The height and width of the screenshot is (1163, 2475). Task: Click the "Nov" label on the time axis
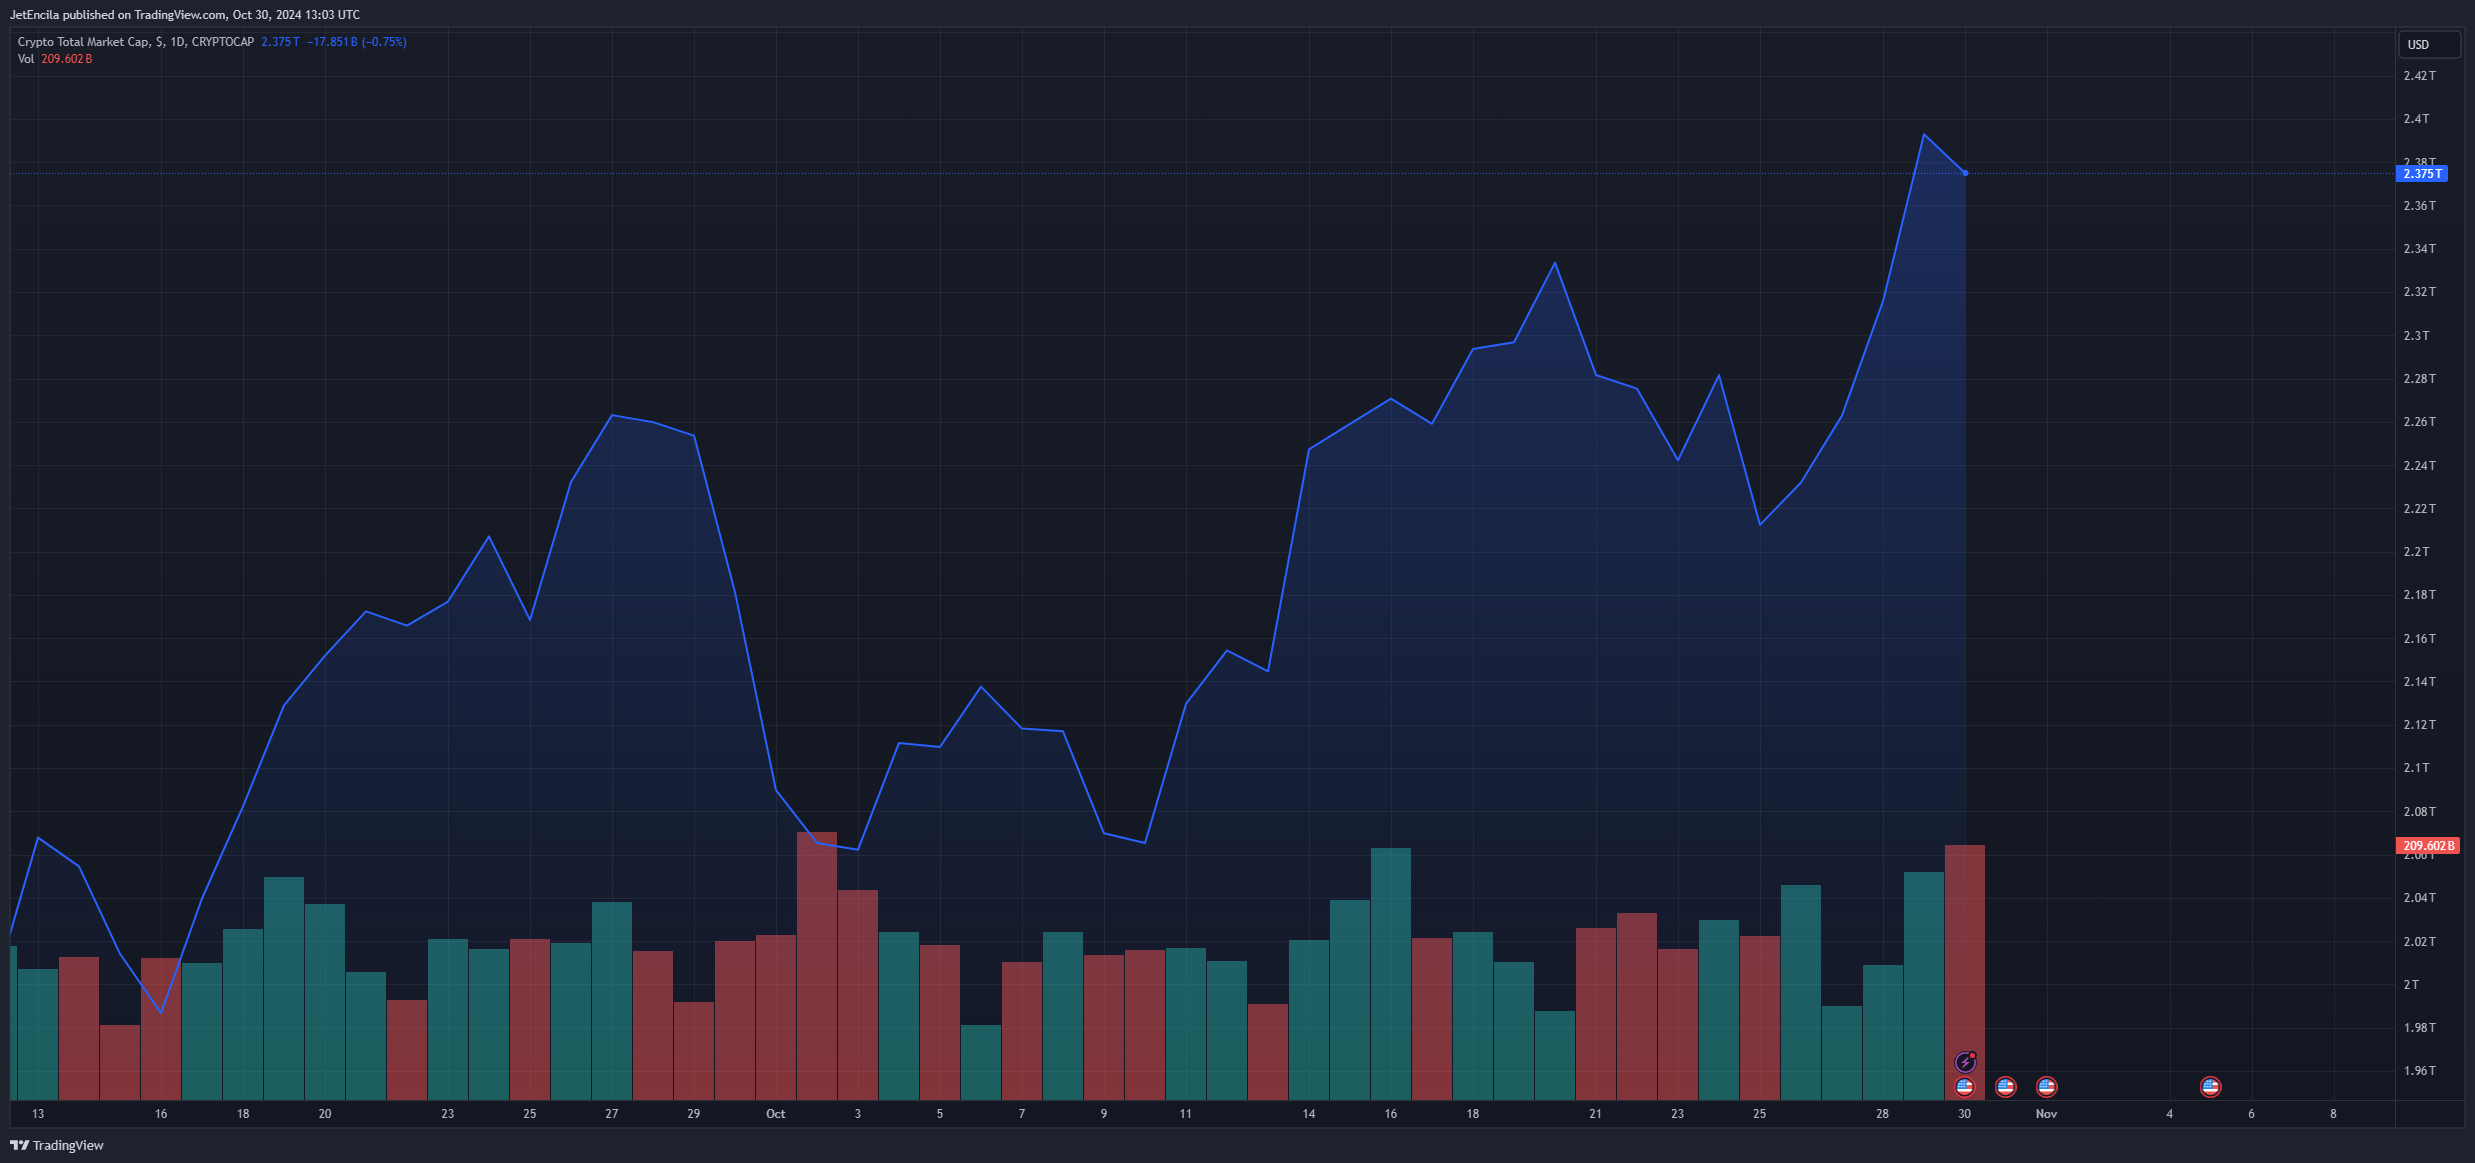click(x=2047, y=1114)
